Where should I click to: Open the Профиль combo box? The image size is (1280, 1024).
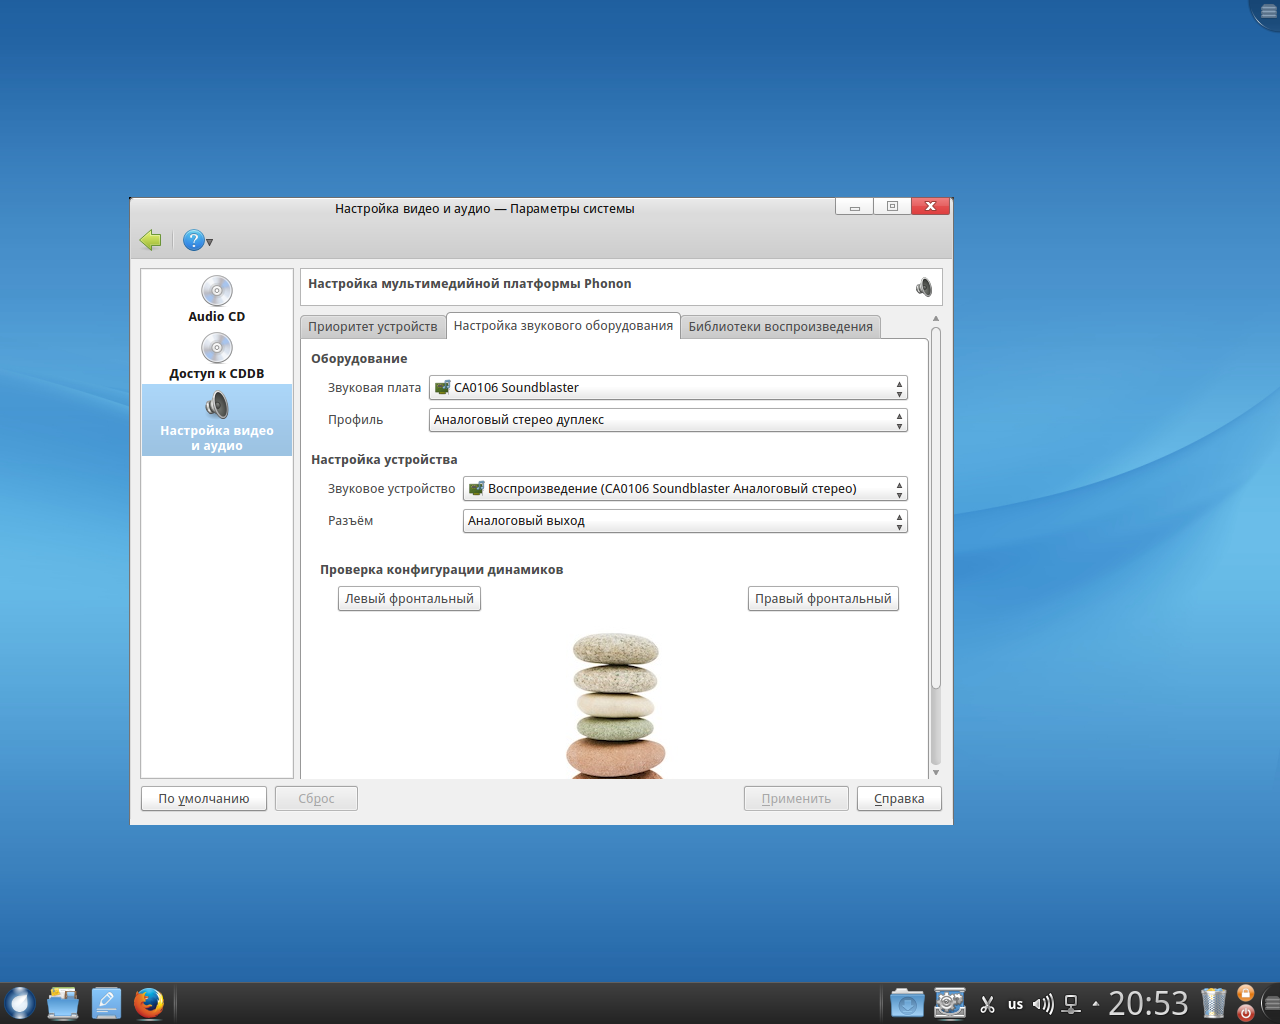668,420
